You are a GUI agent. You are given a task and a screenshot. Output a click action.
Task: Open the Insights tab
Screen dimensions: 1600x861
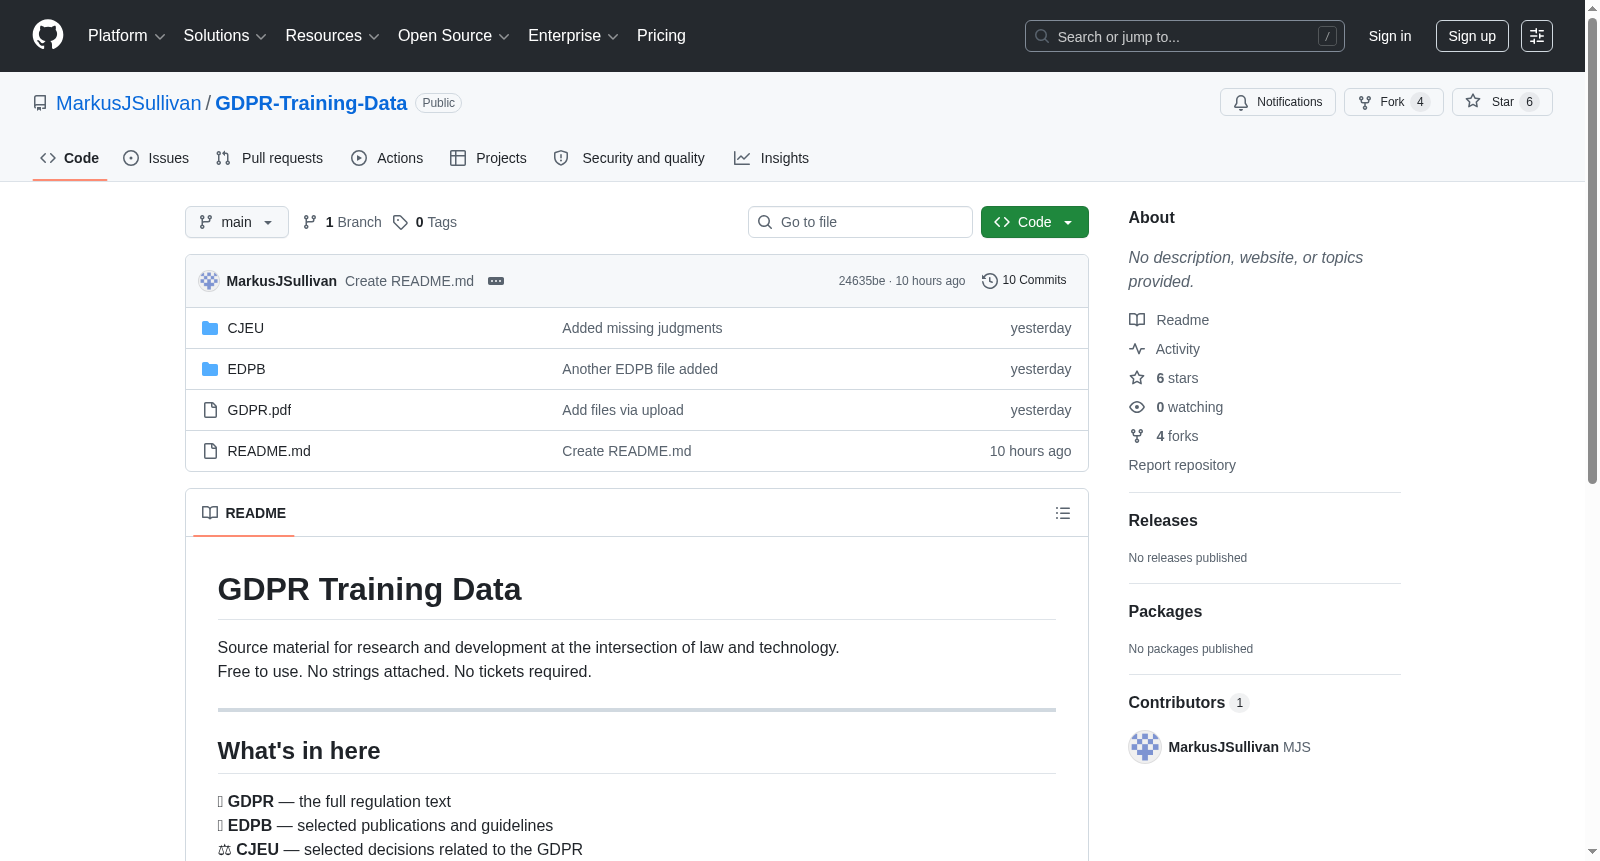tap(771, 158)
